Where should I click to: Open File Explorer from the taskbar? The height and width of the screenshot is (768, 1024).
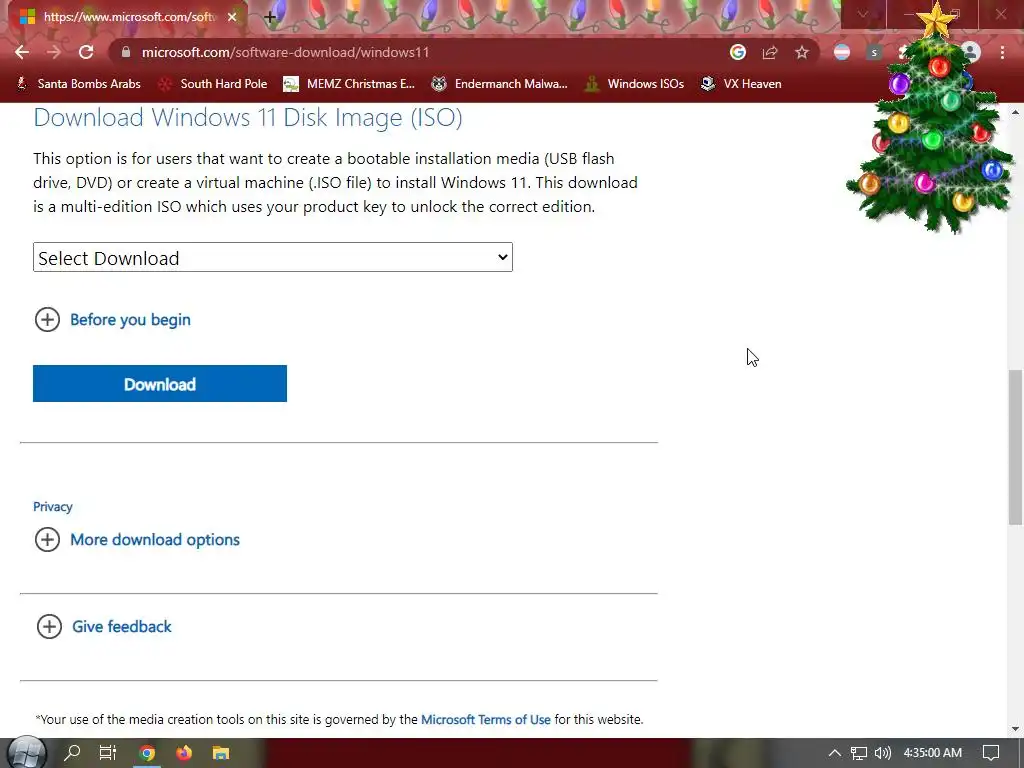click(x=221, y=753)
